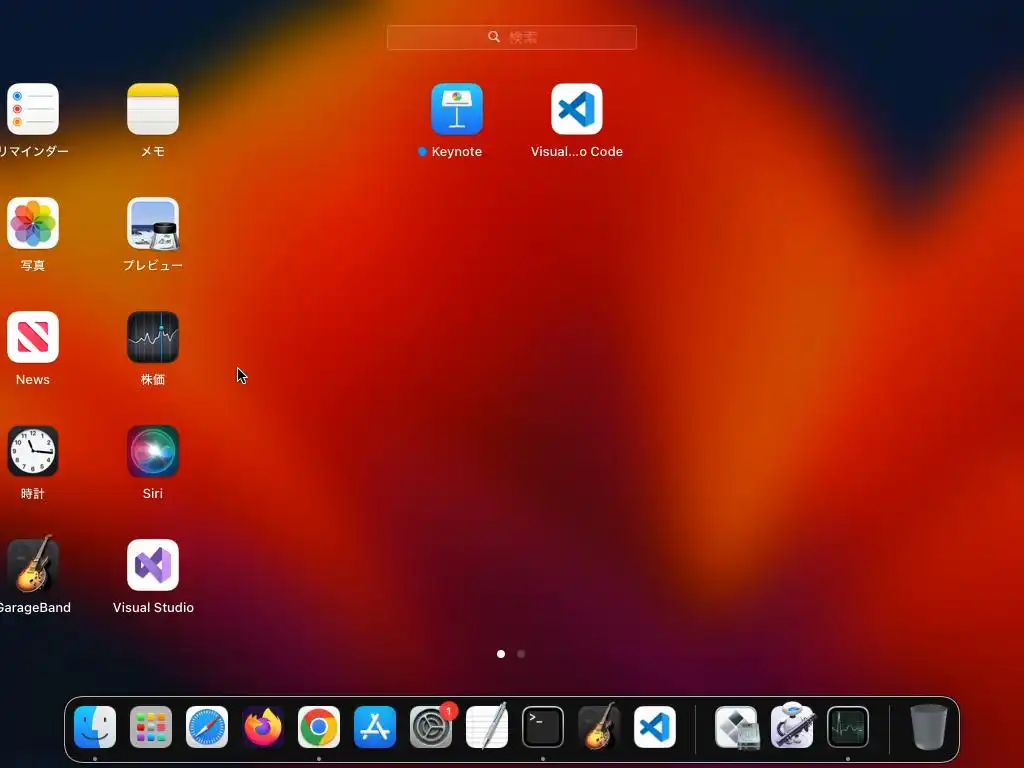Click the Visual Studio label text
1024x768 pixels.
click(x=153, y=607)
